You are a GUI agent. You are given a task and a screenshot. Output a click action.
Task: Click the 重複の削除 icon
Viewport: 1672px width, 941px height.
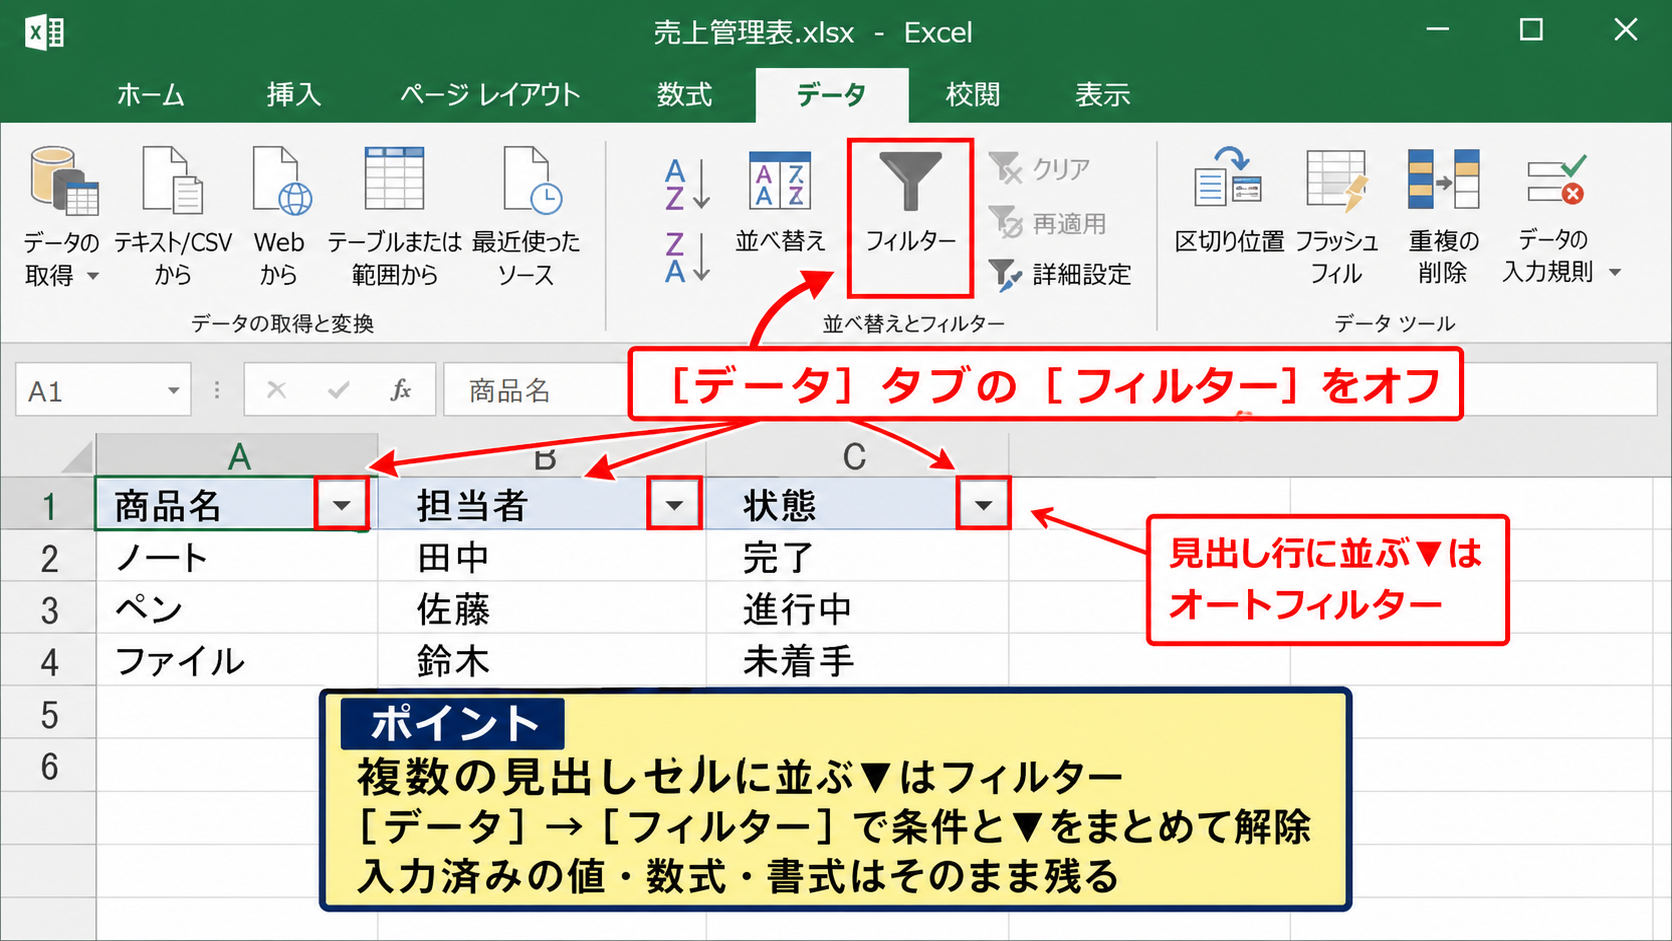pos(1443,180)
